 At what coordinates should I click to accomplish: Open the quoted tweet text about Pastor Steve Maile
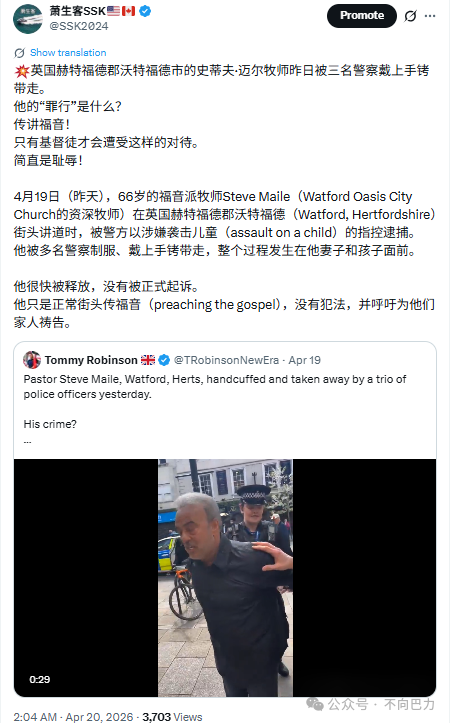pyautogui.click(x=215, y=386)
